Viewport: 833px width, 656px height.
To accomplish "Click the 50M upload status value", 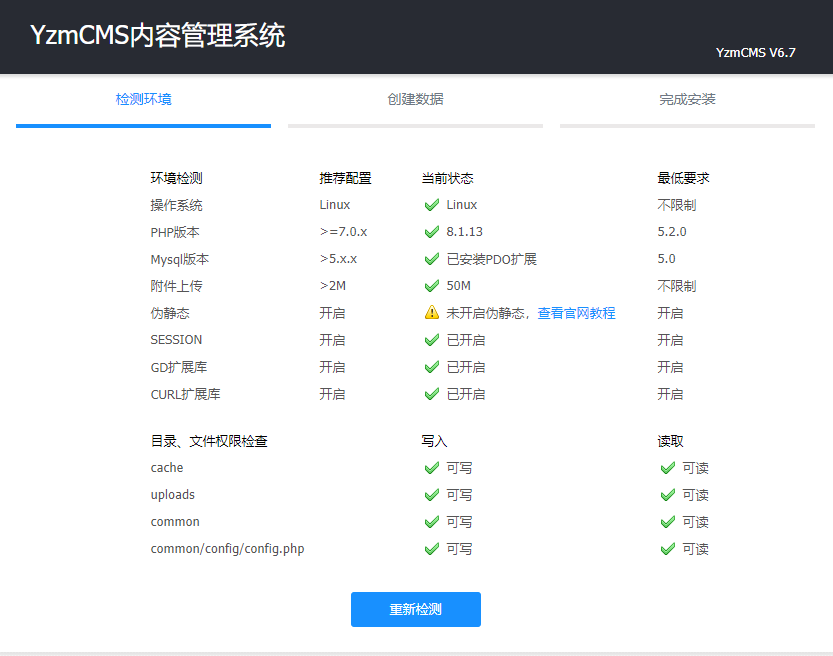I will pos(458,286).
